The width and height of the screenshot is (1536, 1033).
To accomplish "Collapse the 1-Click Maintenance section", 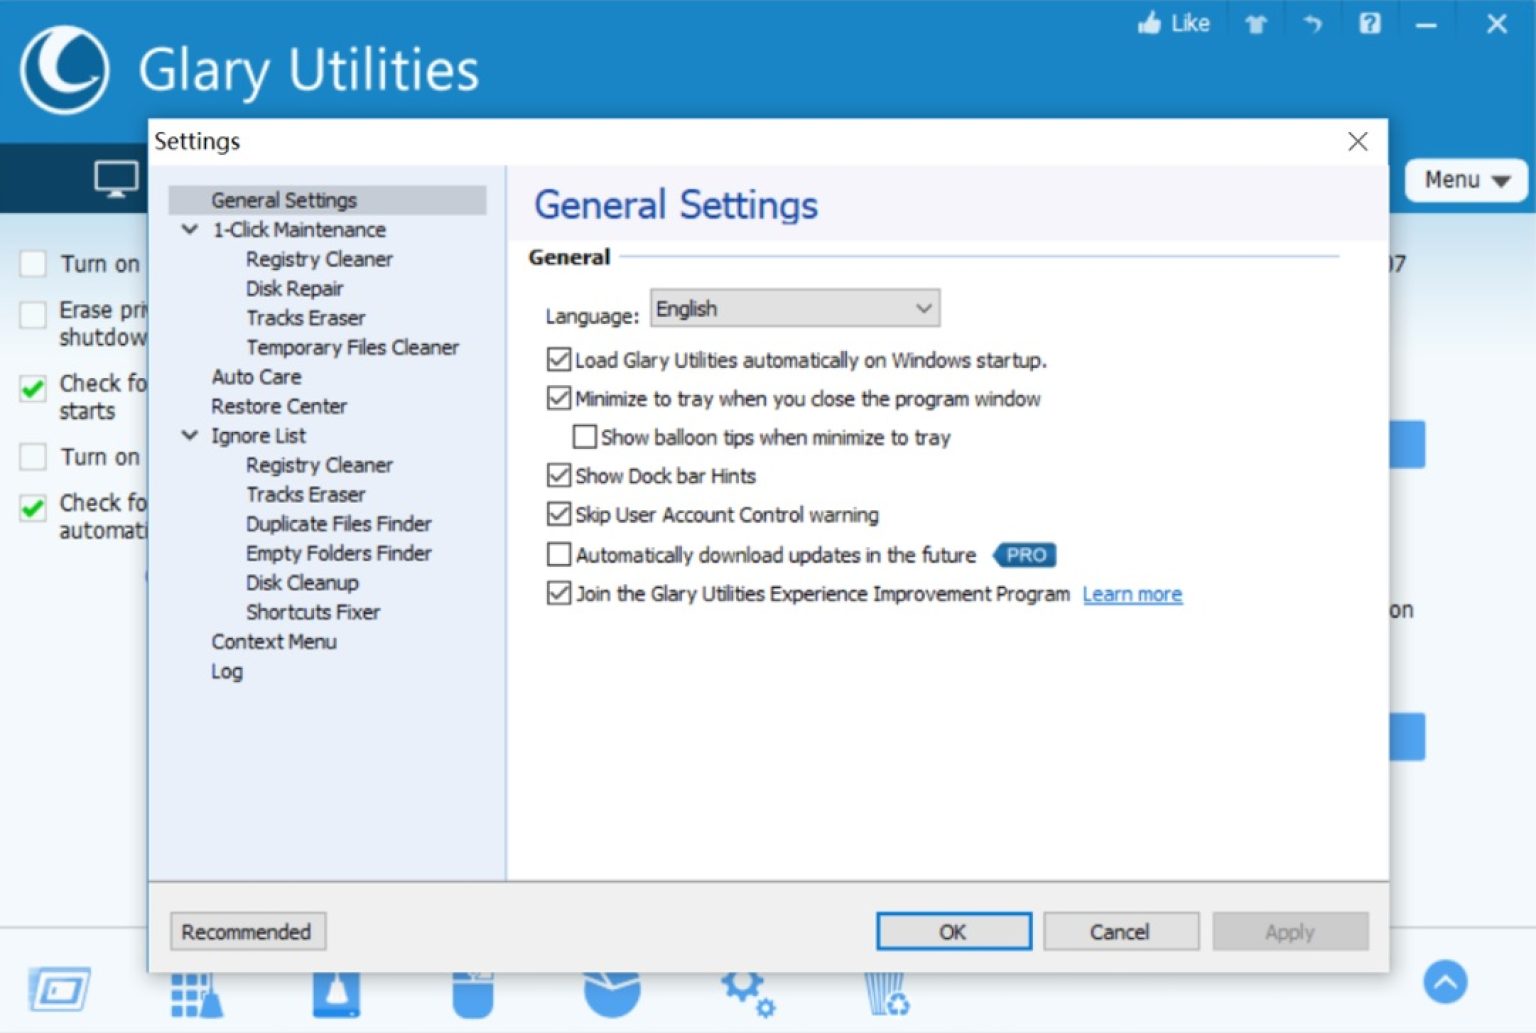I will 190,229.
